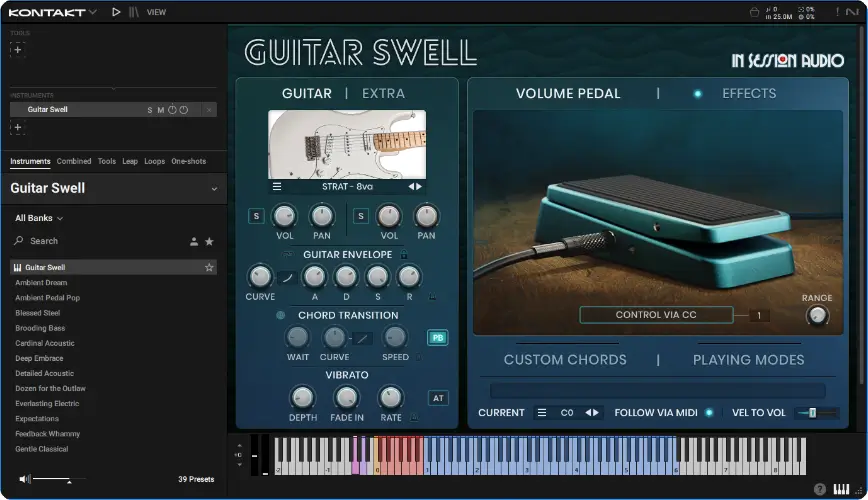868x500 pixels.
Task: Click the tempo sync icon next to R knob
Action: click(432, 297)
